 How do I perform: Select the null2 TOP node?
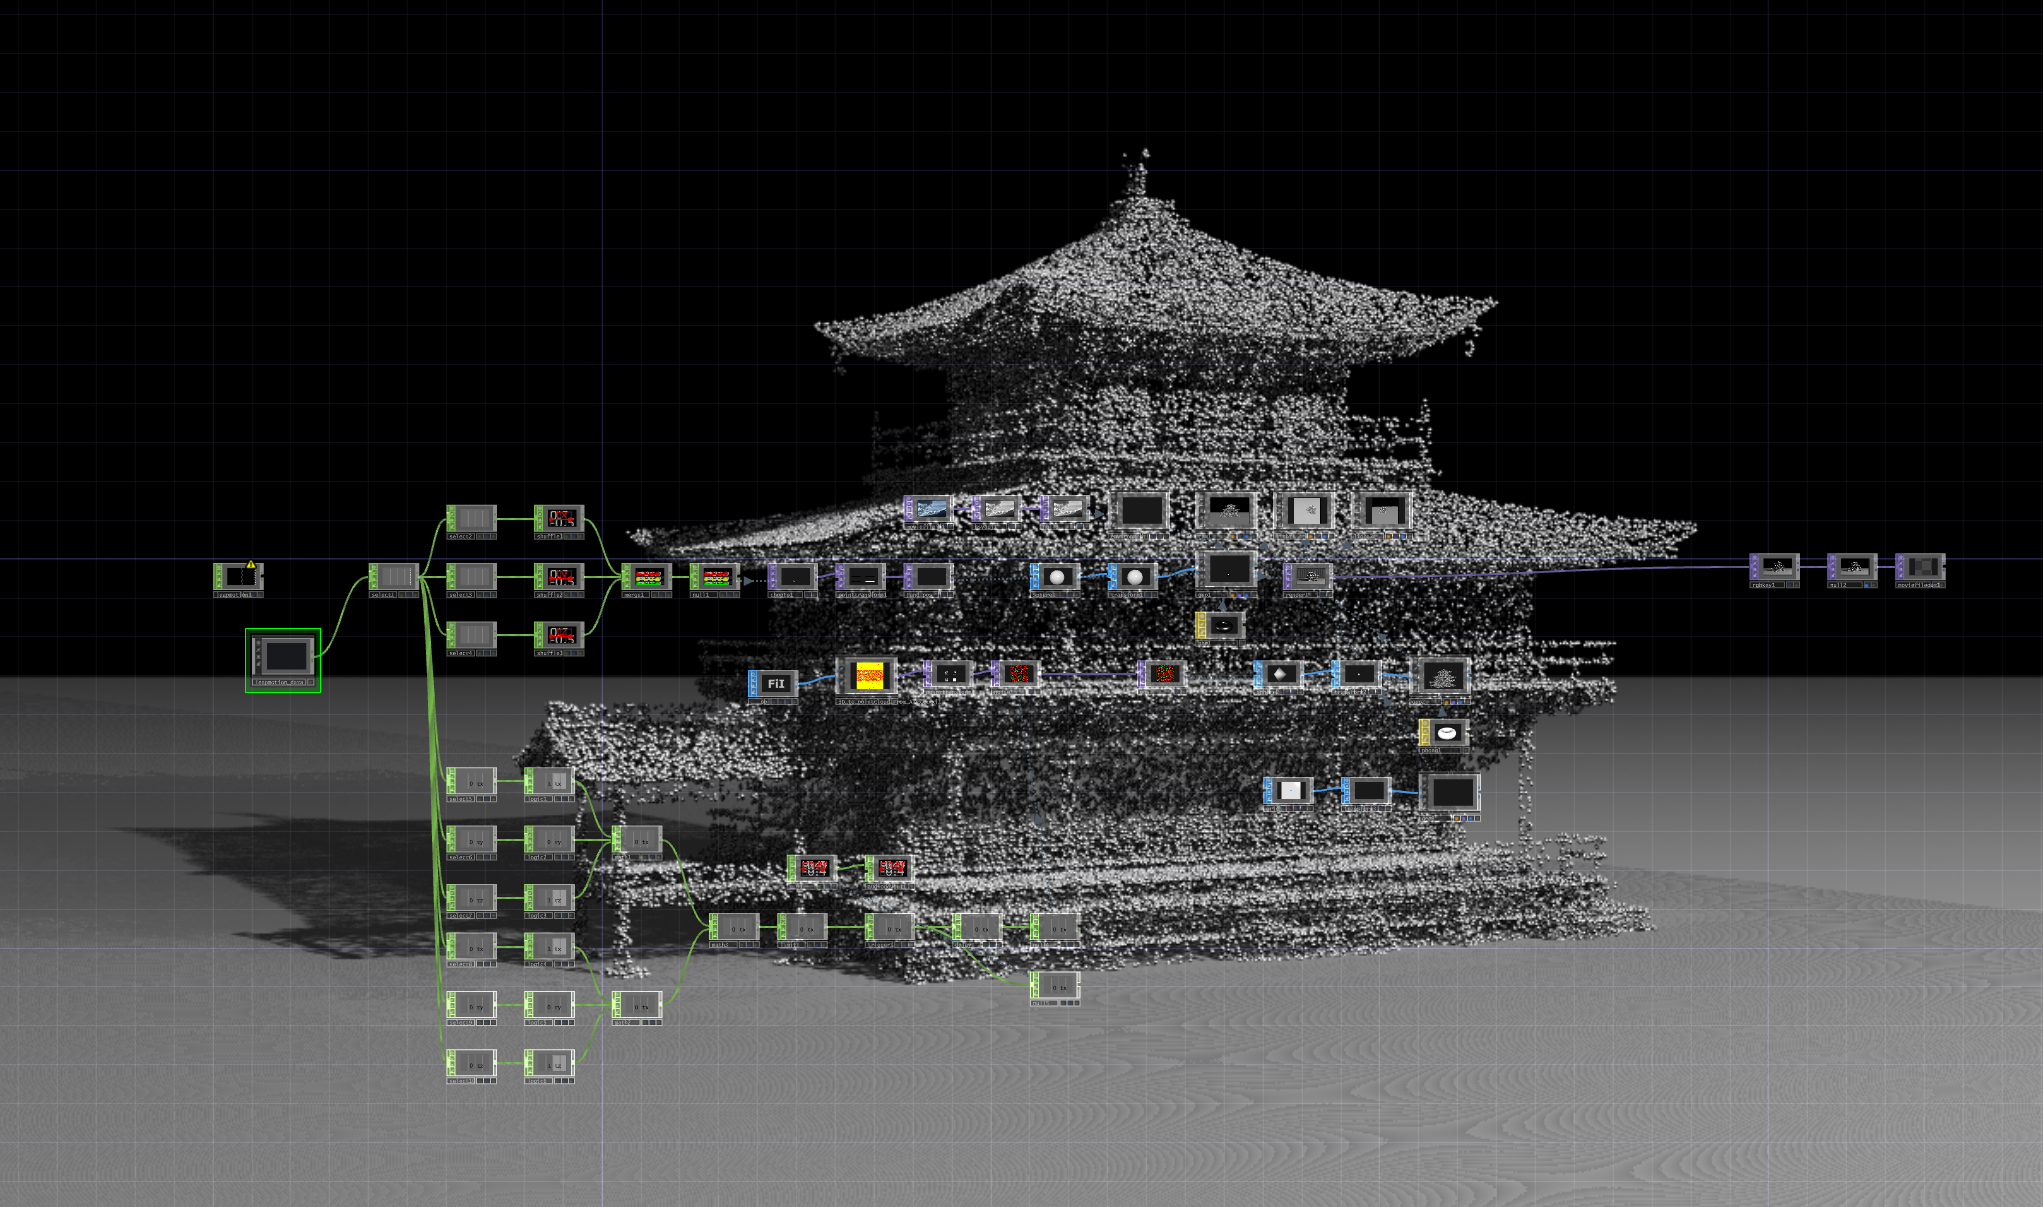[1854, 567]
